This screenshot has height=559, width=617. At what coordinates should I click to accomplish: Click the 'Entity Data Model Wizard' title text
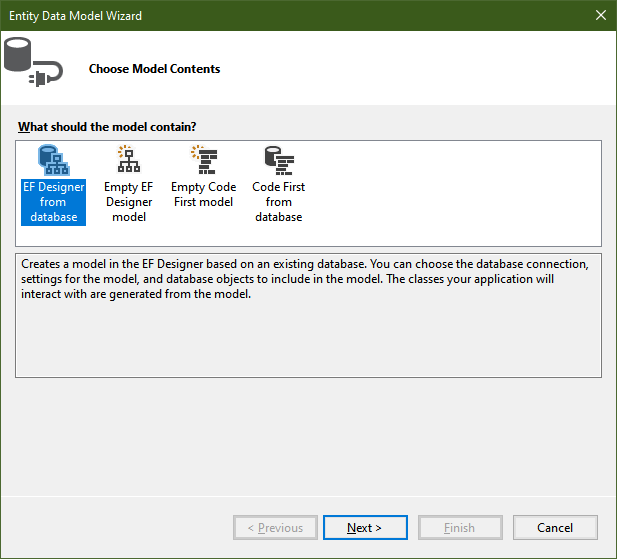[x=76, y=16]
